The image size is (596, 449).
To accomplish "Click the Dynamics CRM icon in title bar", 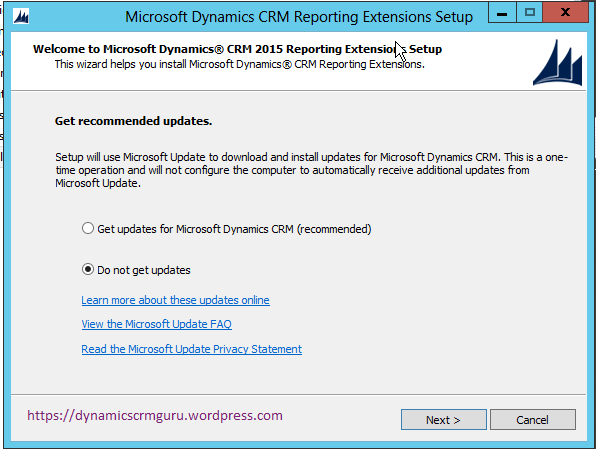I will tap(21, 17).
